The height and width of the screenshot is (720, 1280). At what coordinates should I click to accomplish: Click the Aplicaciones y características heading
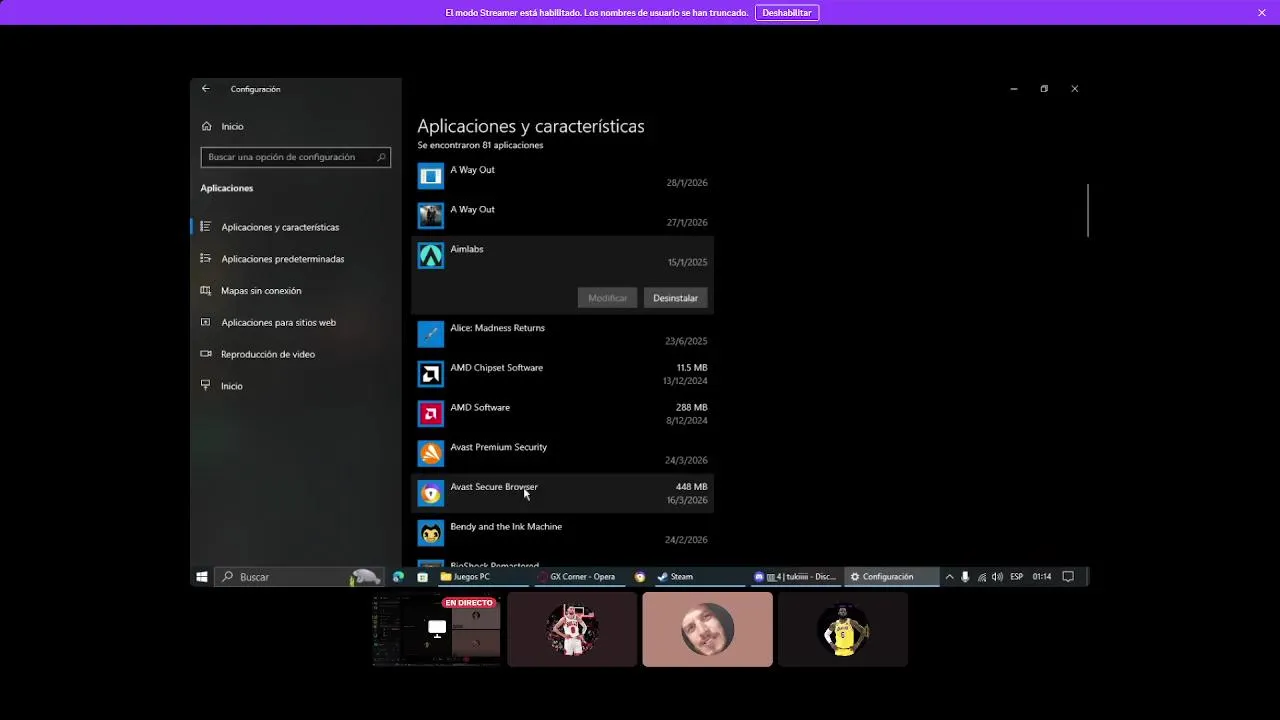(531, 126)
